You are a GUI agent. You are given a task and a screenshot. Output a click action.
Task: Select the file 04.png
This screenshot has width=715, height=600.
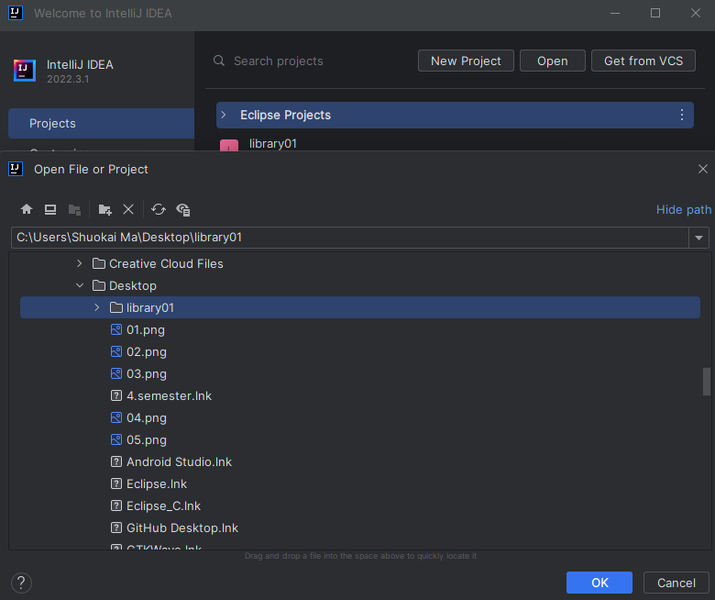tap(360, 418)
